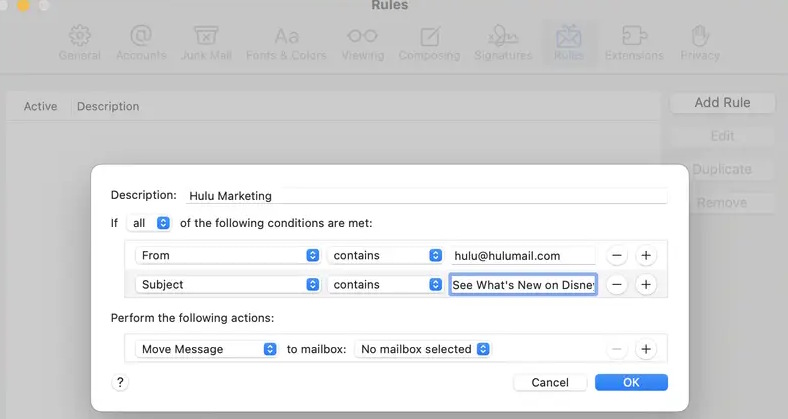Minimize the Rules window with yellow button
Image resolution: width=788 pixels, height=419 pixels.
point(23,5)
